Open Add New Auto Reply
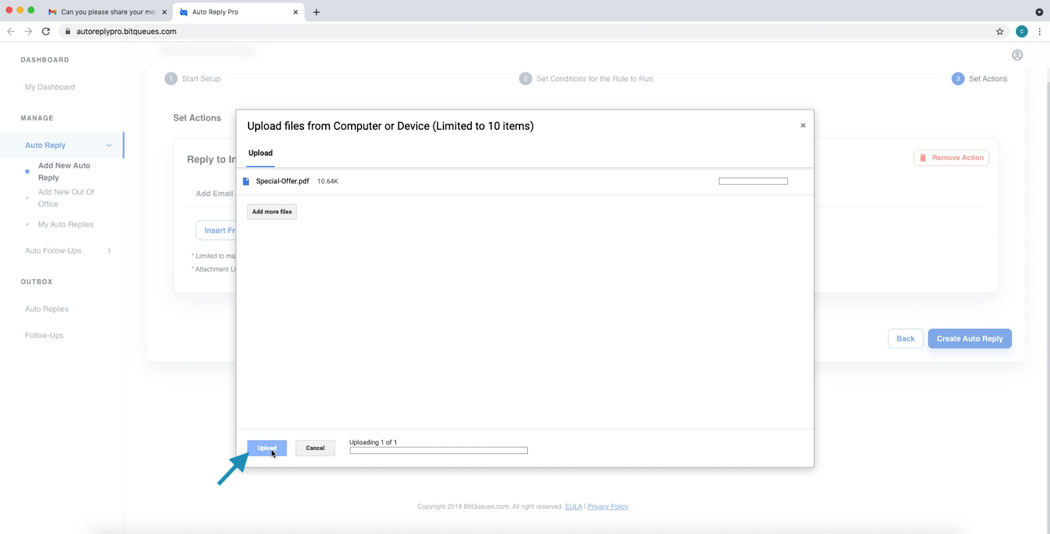Image resolution: width=1050 pixels, height=534 pixels. coord(64,172)
